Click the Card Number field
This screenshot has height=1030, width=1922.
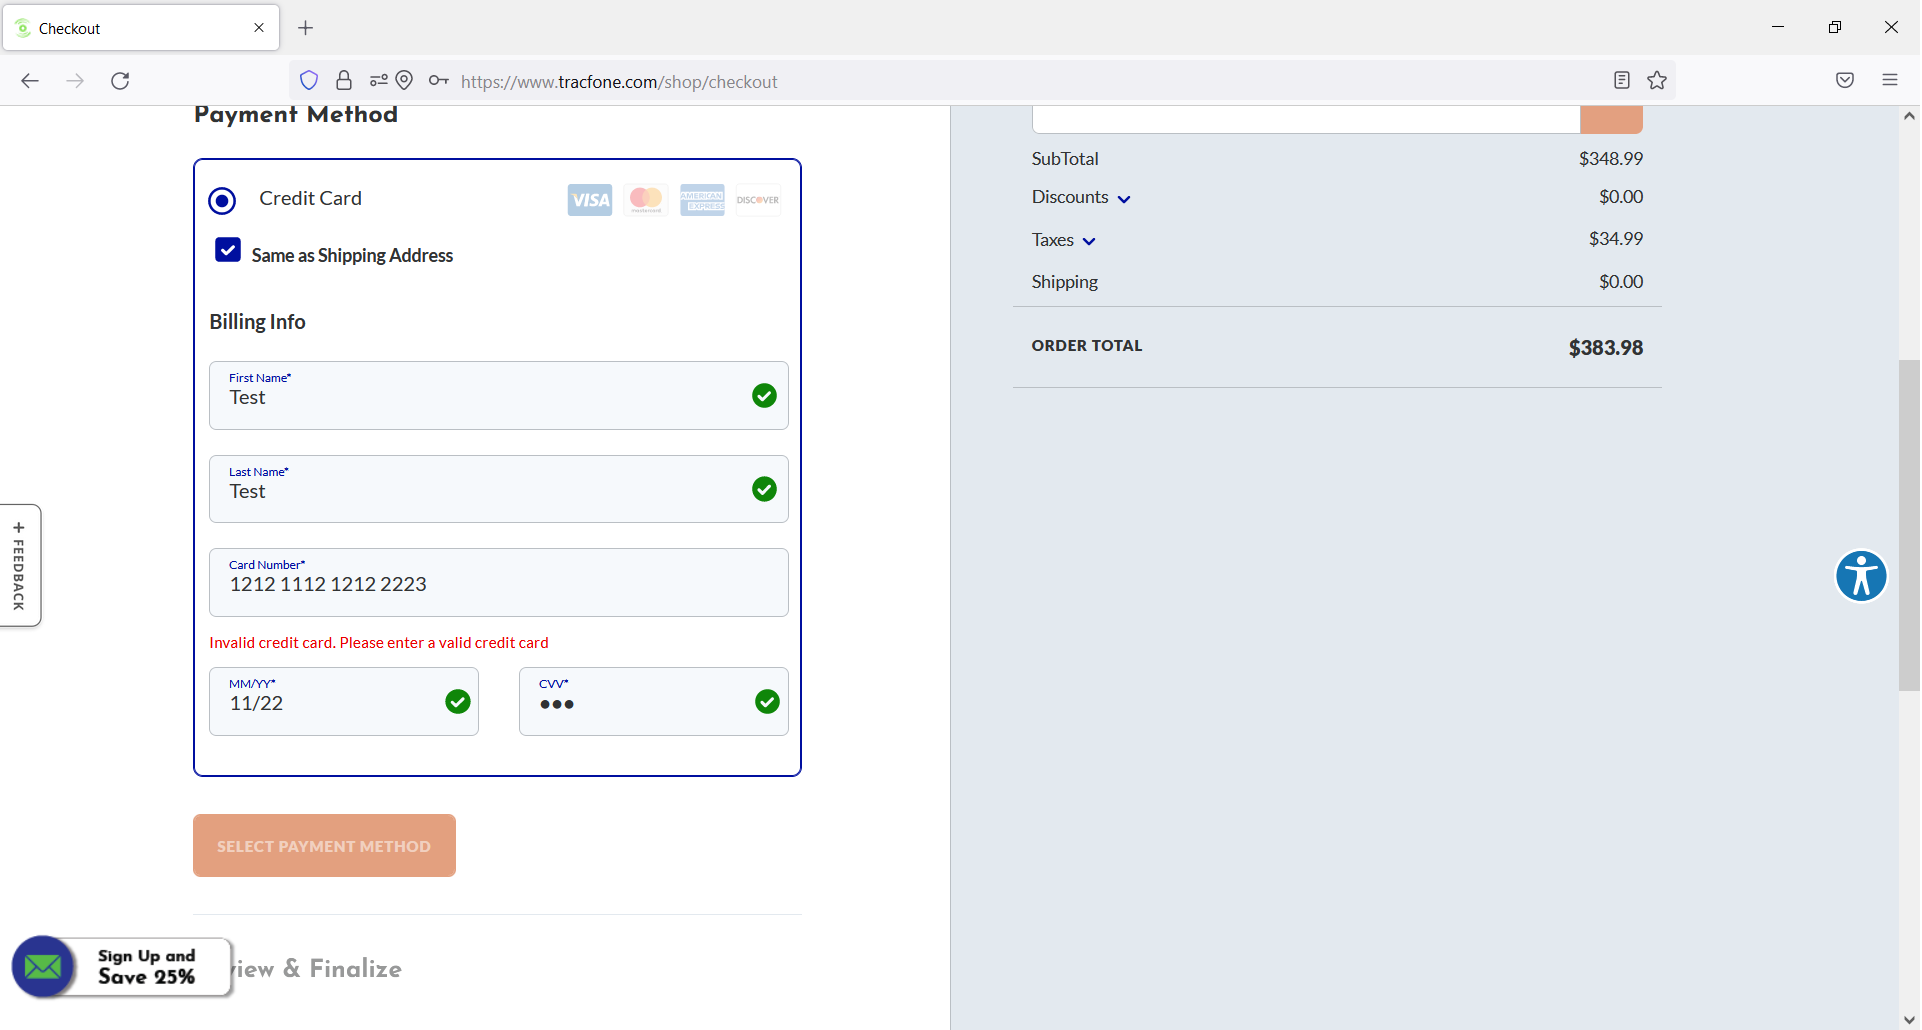(x=498, y=584)
